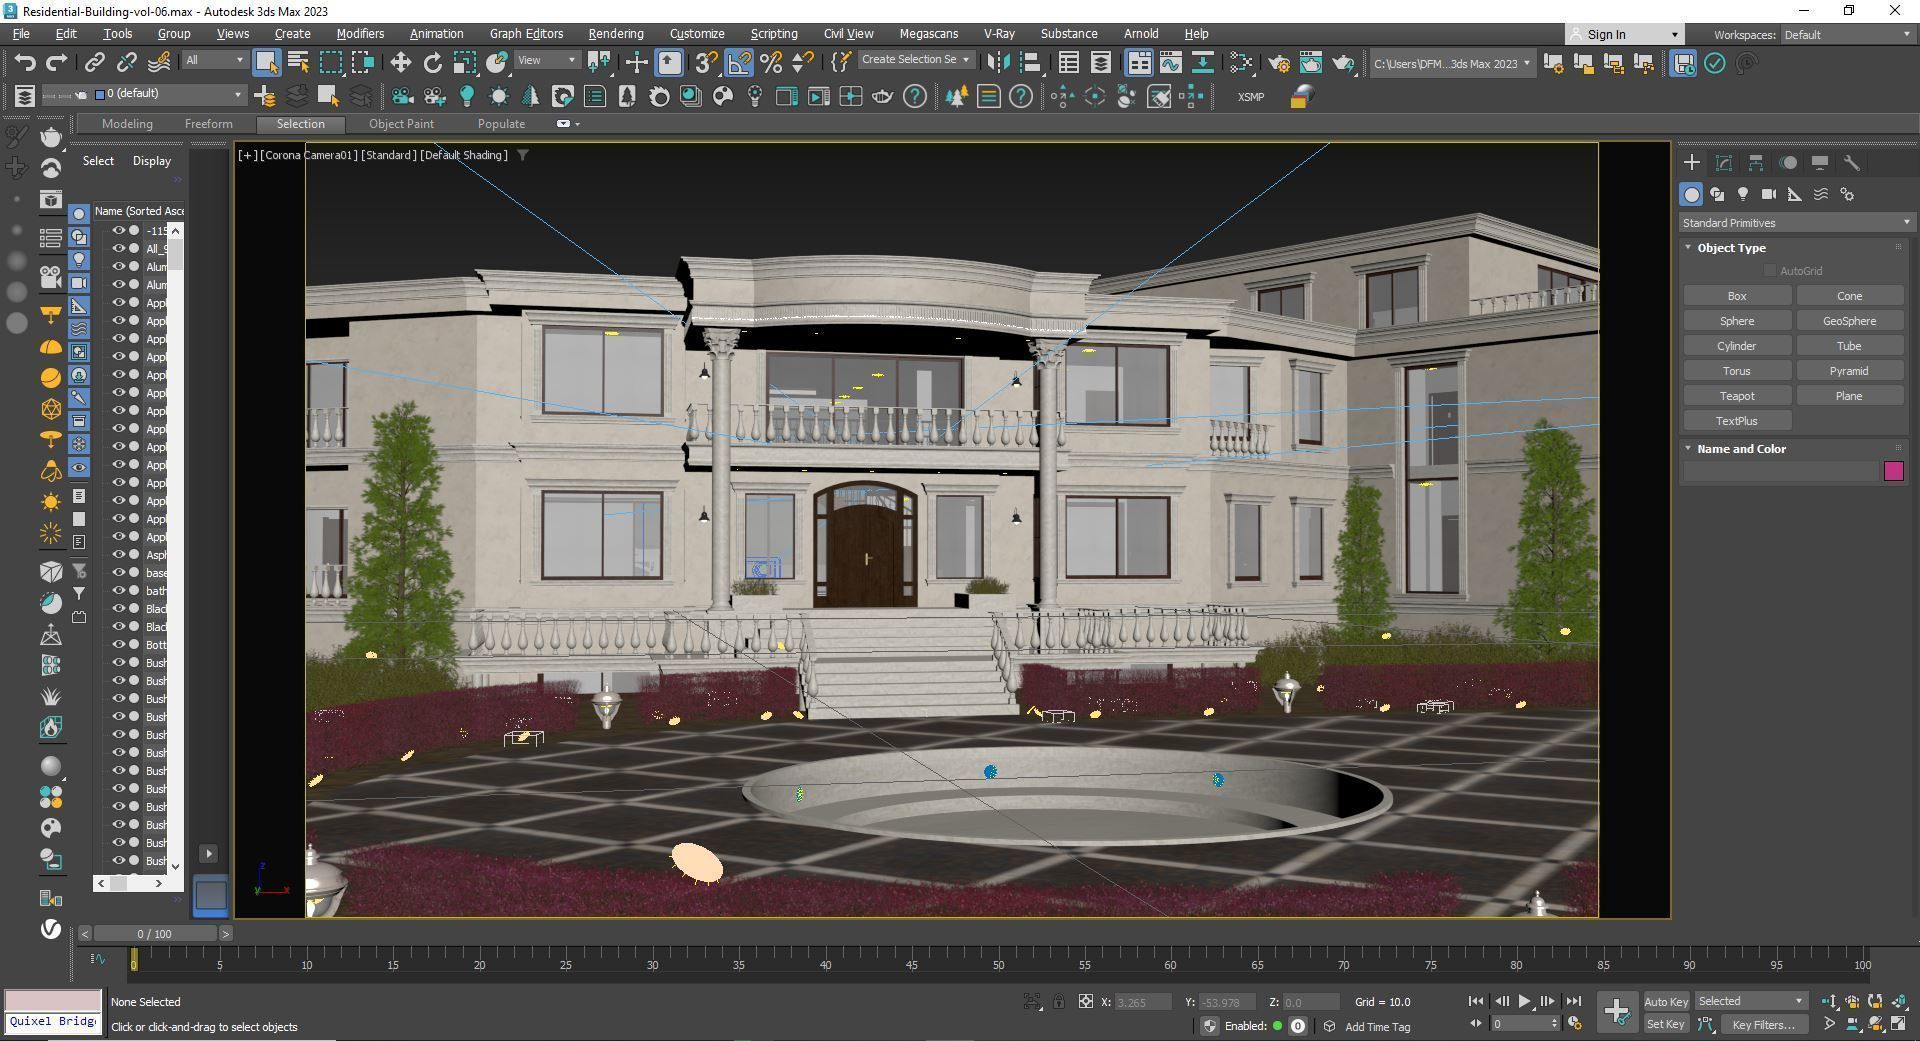Open the Scripting menu

tap(773, 34)
